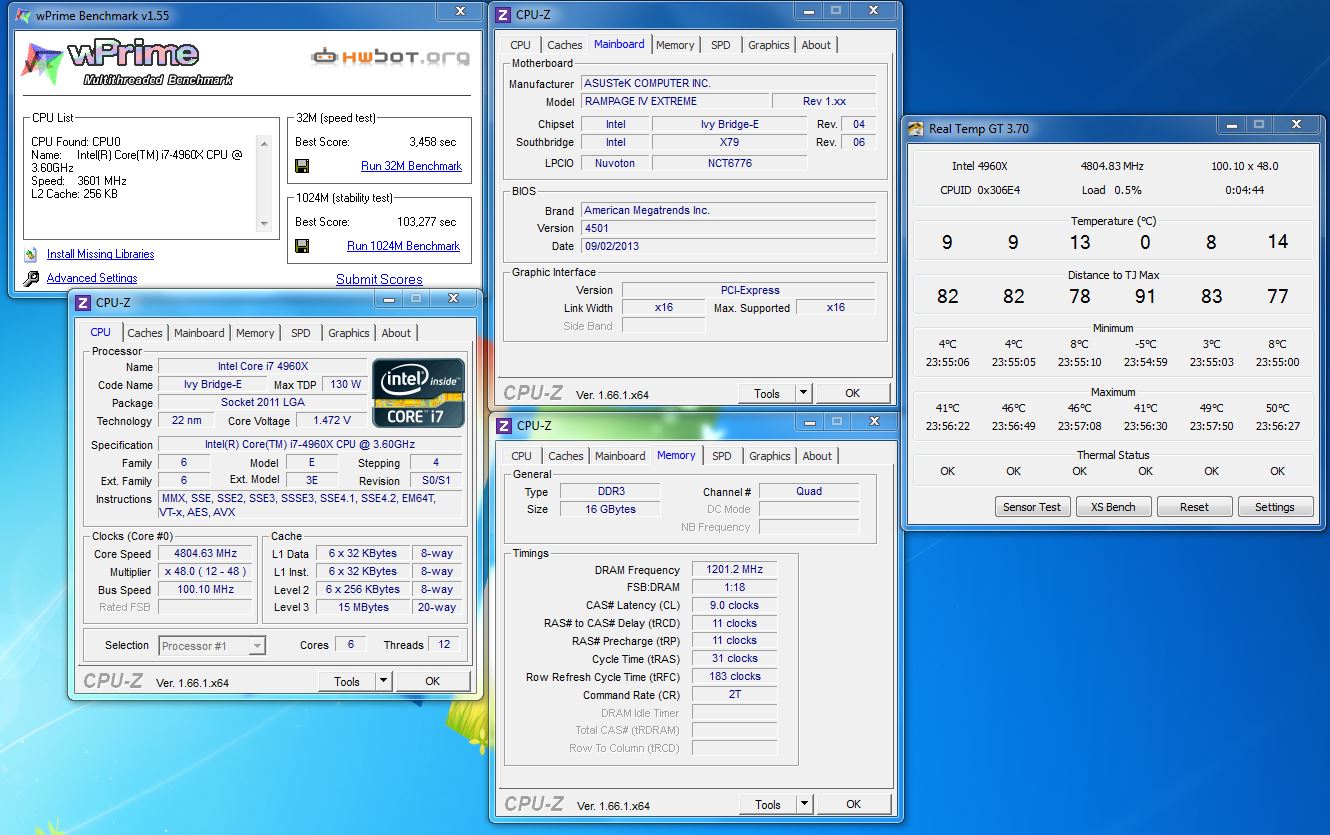1330x835 pixels.
Task: Click the -5°C minimum temperature reading
Action: (x=1146, y=345)
